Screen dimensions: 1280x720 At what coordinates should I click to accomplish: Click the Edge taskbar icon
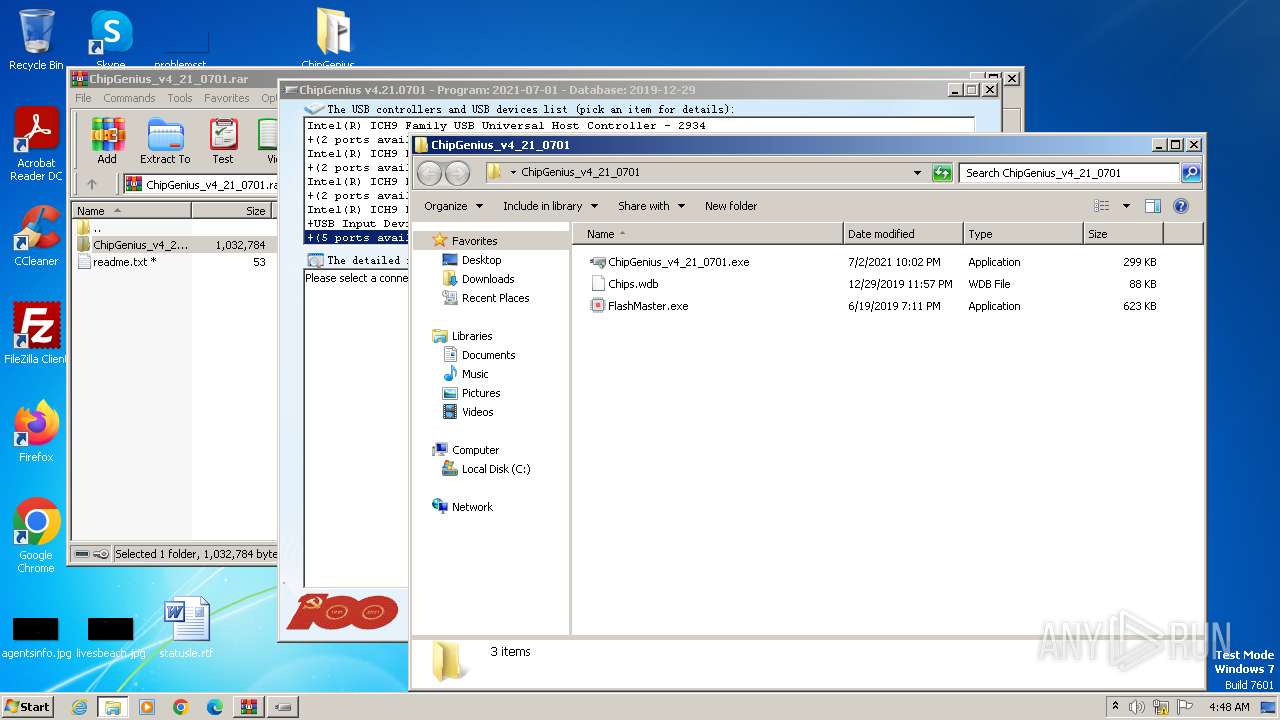pyautogui.click(x=215, y=707)
